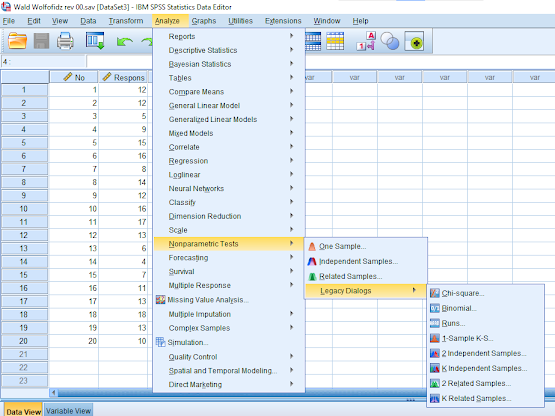The width and height of the screenshot is (555, 416).
Task: Click the yellow grid toolbar icon
Action: 335,41
